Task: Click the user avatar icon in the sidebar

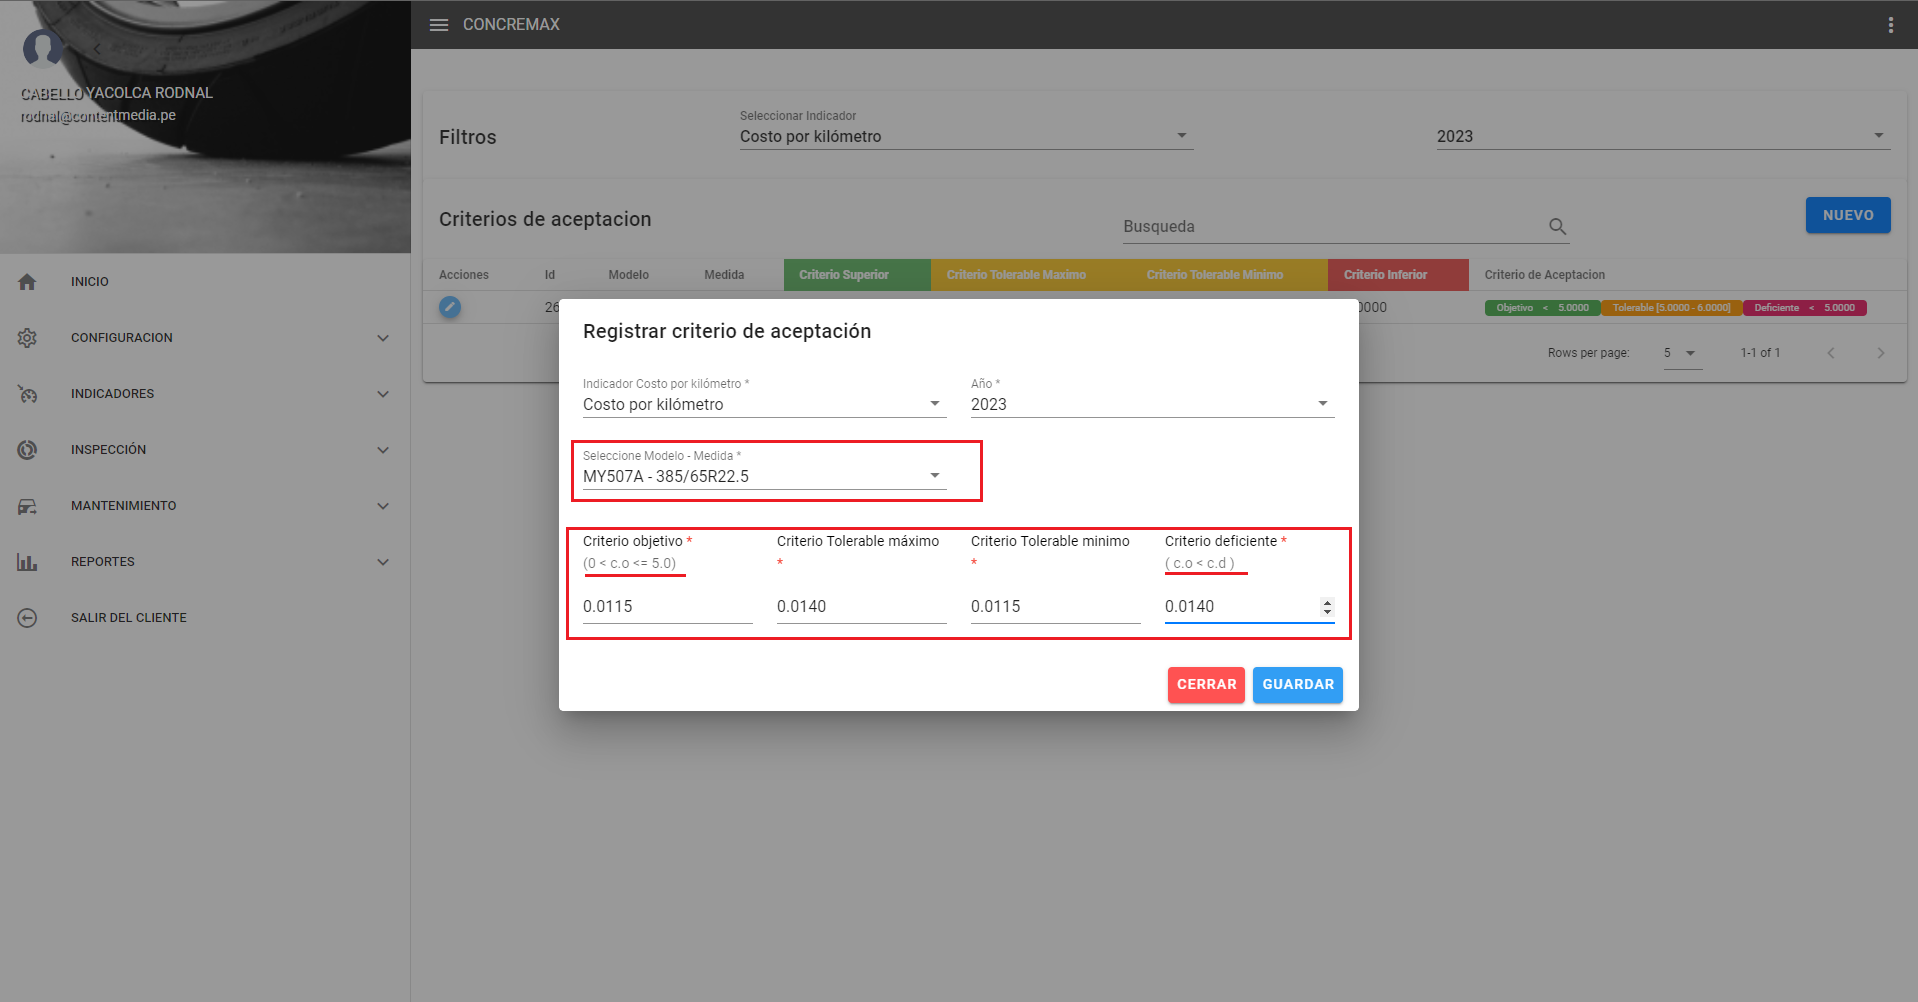Action: click(x=42, y=47)
